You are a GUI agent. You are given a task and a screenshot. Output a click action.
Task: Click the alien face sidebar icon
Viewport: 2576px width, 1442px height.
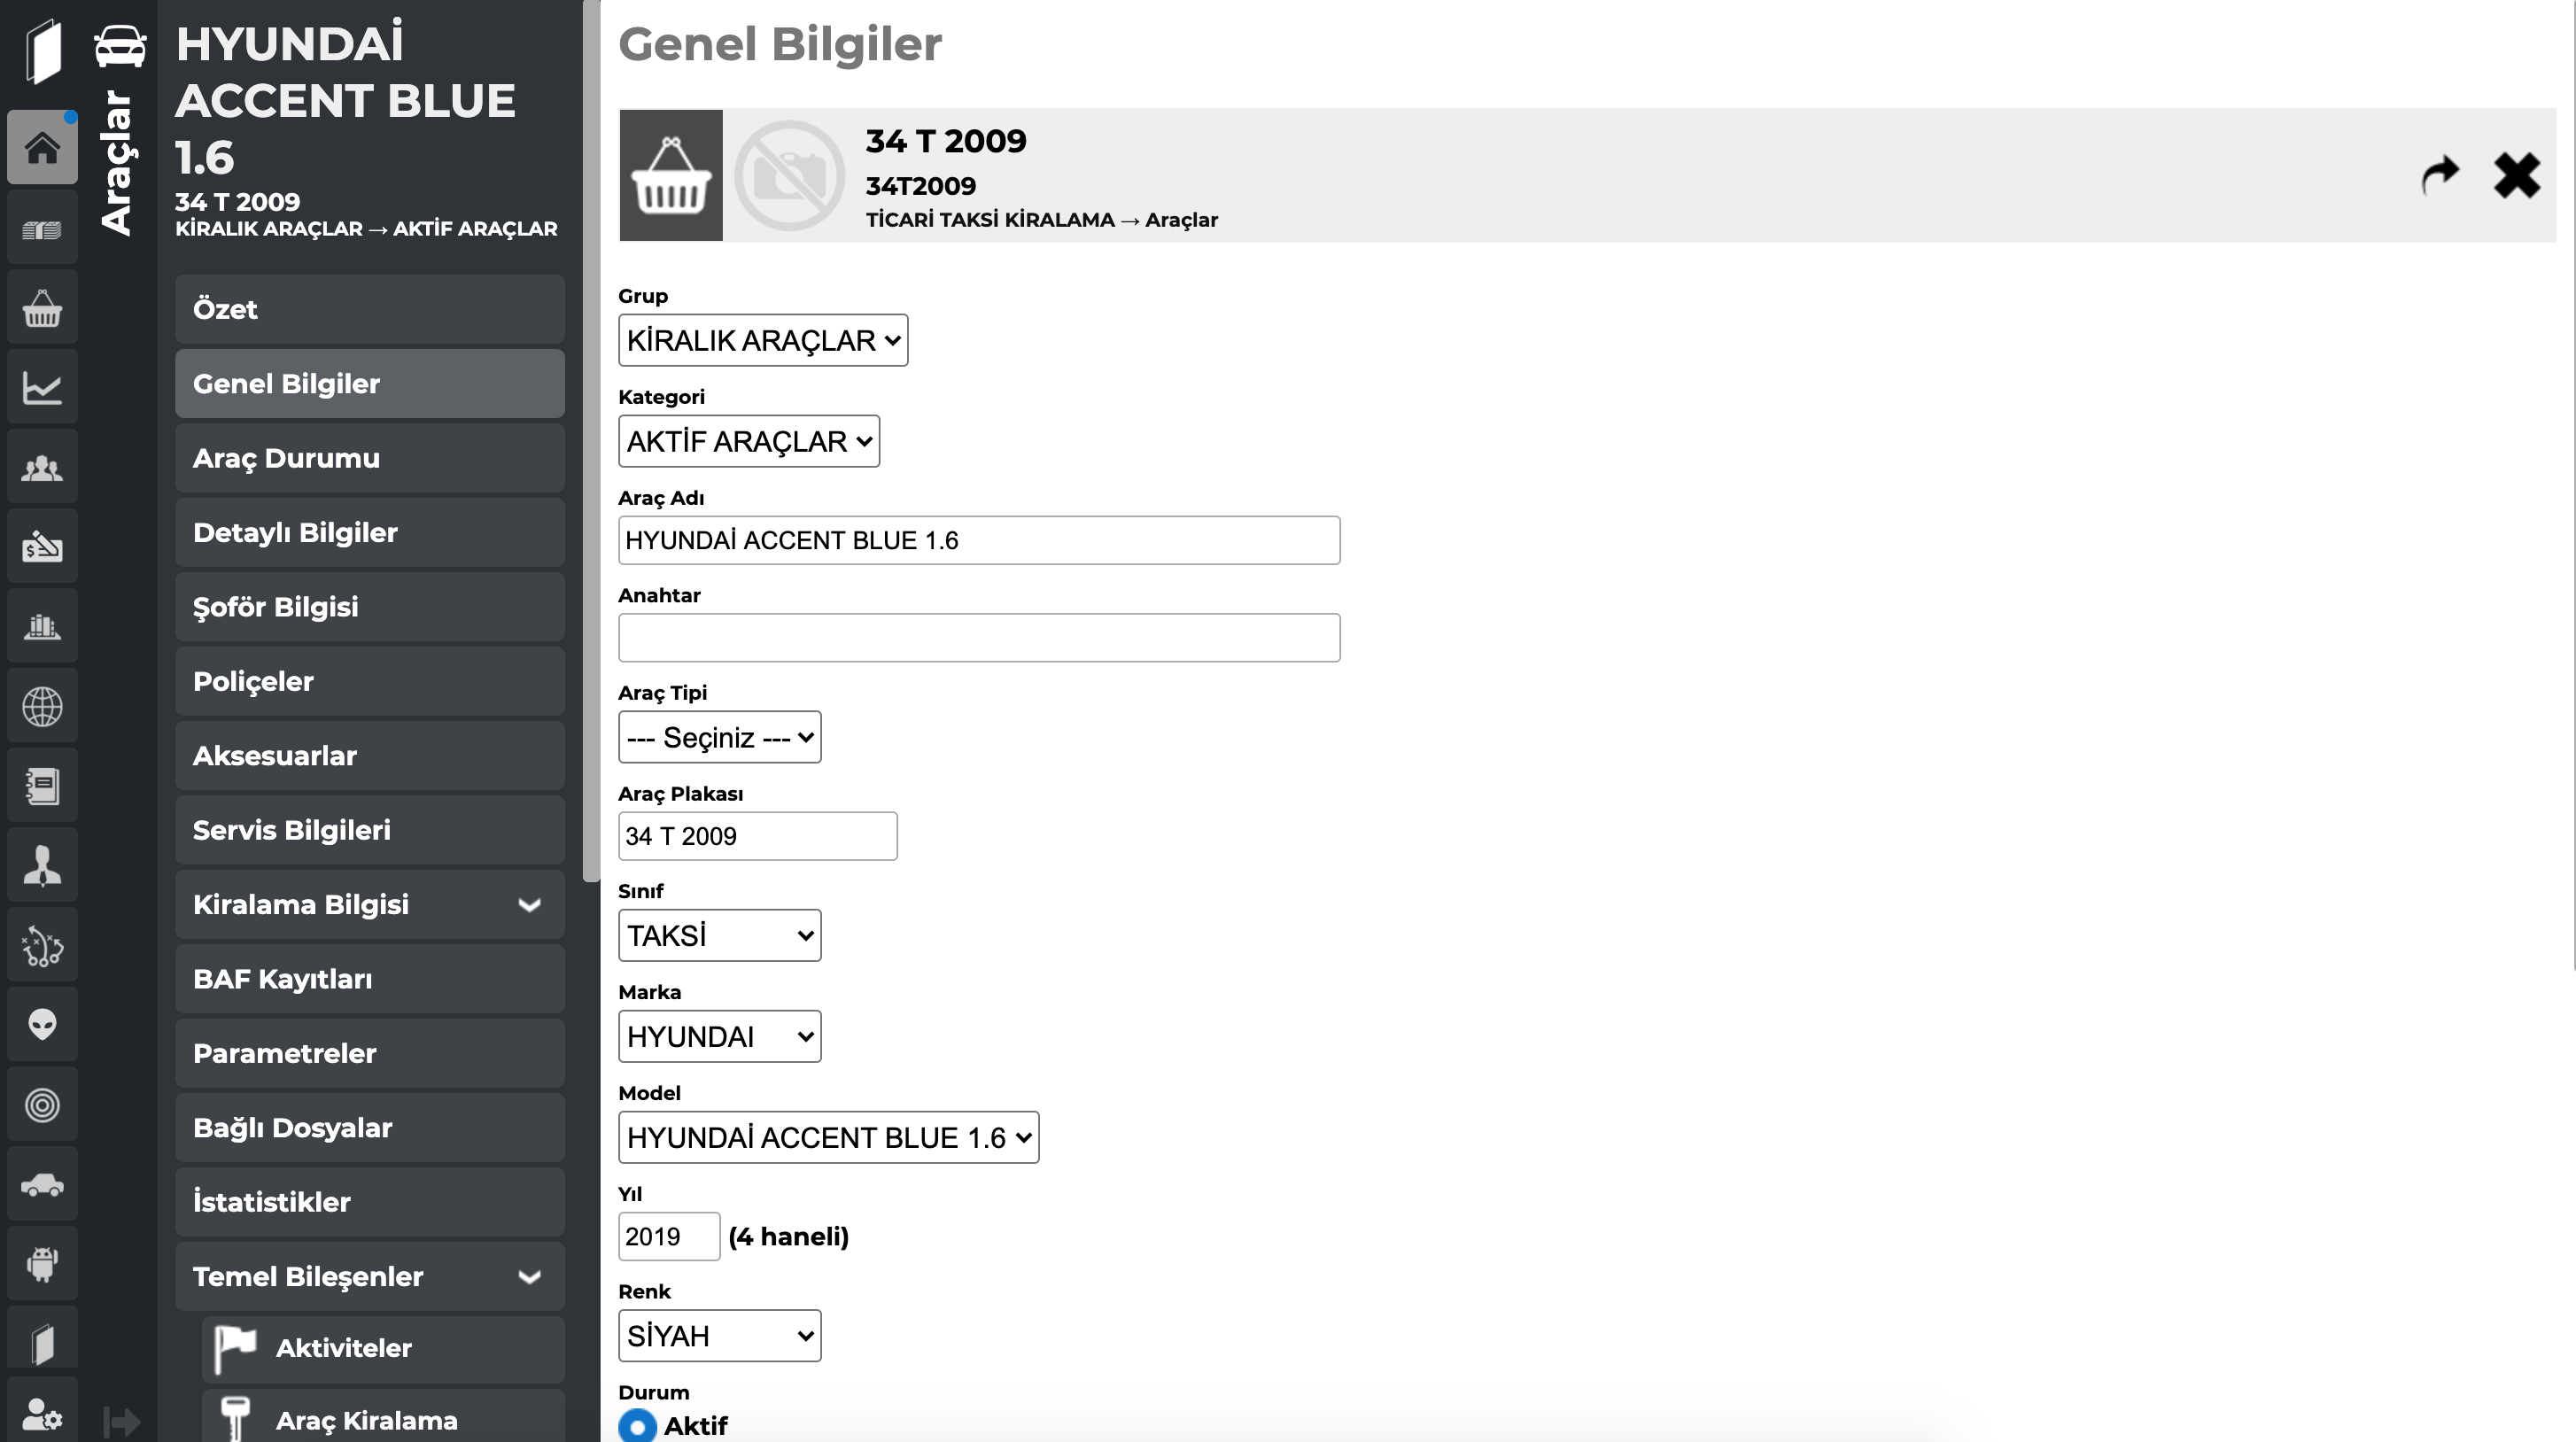tap(42, 1025)
